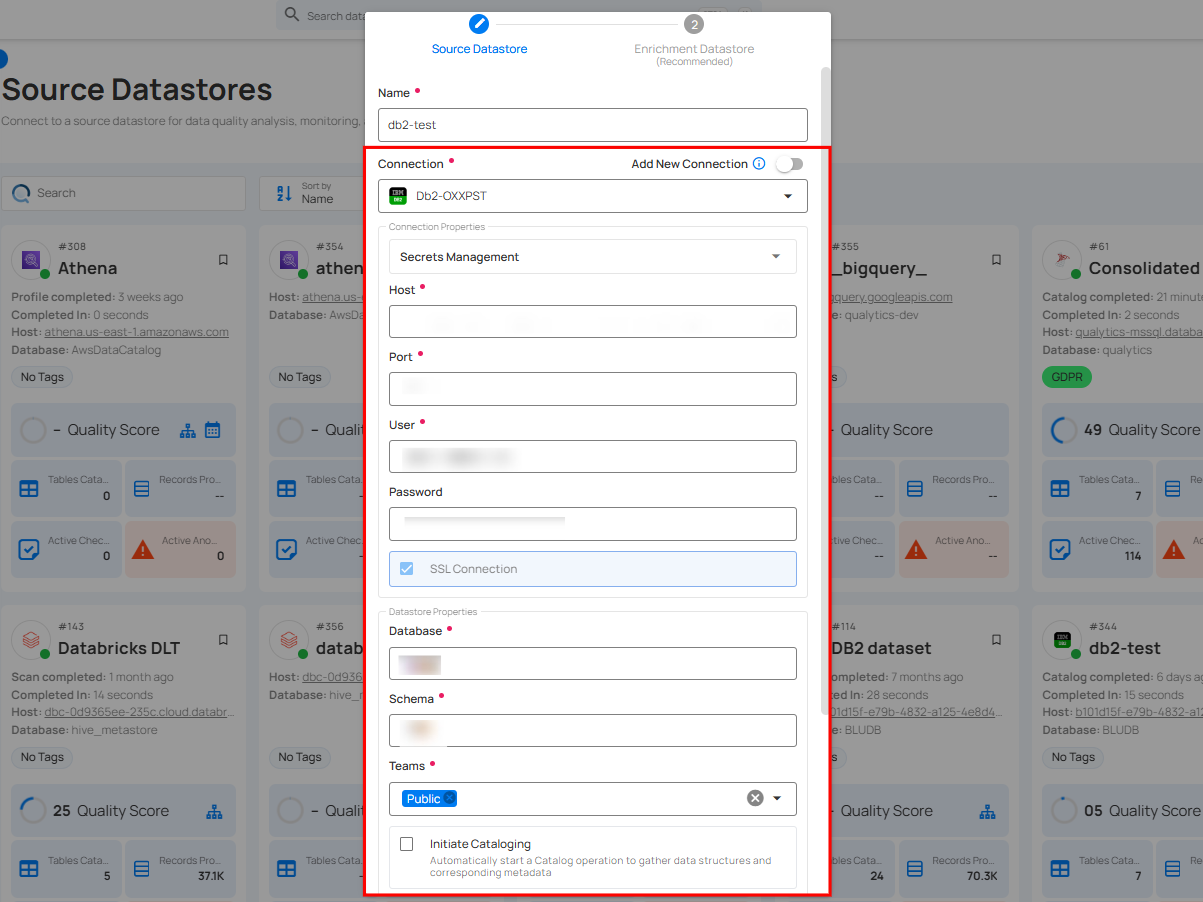1203x902 pixels.
Task: Click the GDPR tag on Consolidated card
Action: pyautogui.click(x=1067, y=377)
